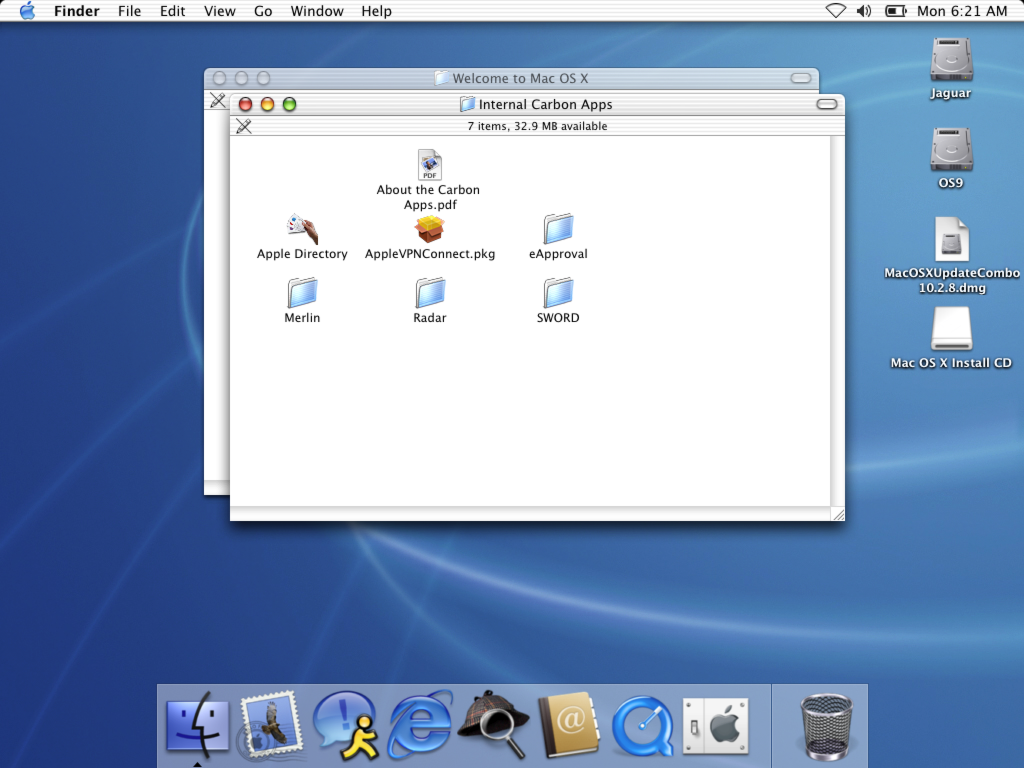Launch iChat from the Dock

[345, 725]
